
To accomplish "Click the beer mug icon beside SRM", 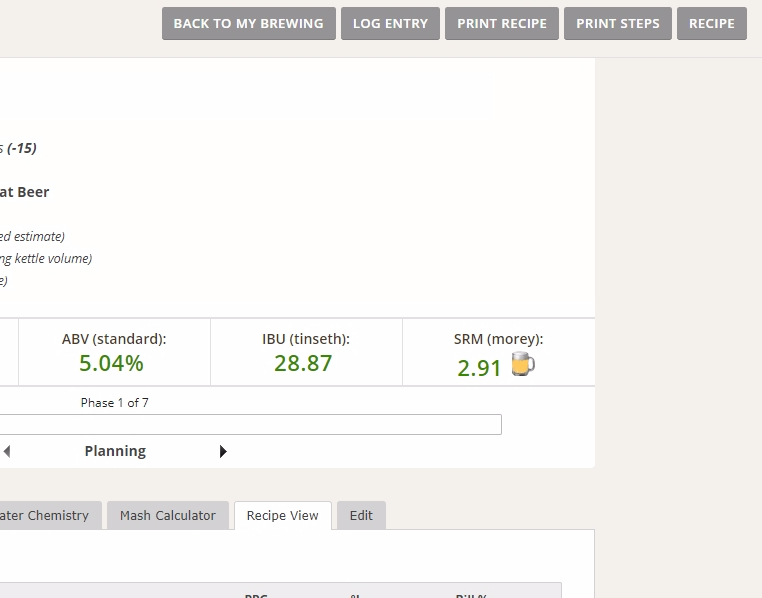I will [x=522, y=364].
